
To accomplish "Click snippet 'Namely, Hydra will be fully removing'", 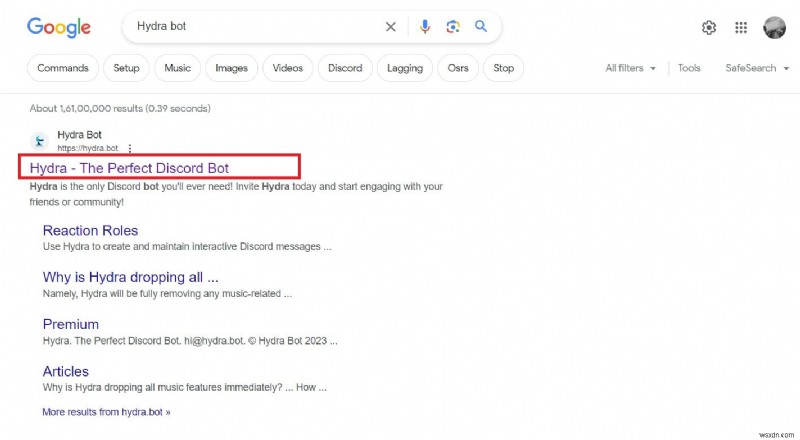I will click(167, 294).
